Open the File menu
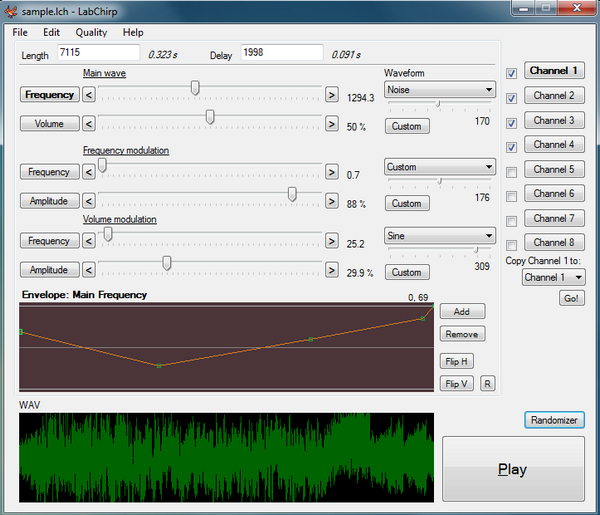600x515 pixels. click(20, 33)
